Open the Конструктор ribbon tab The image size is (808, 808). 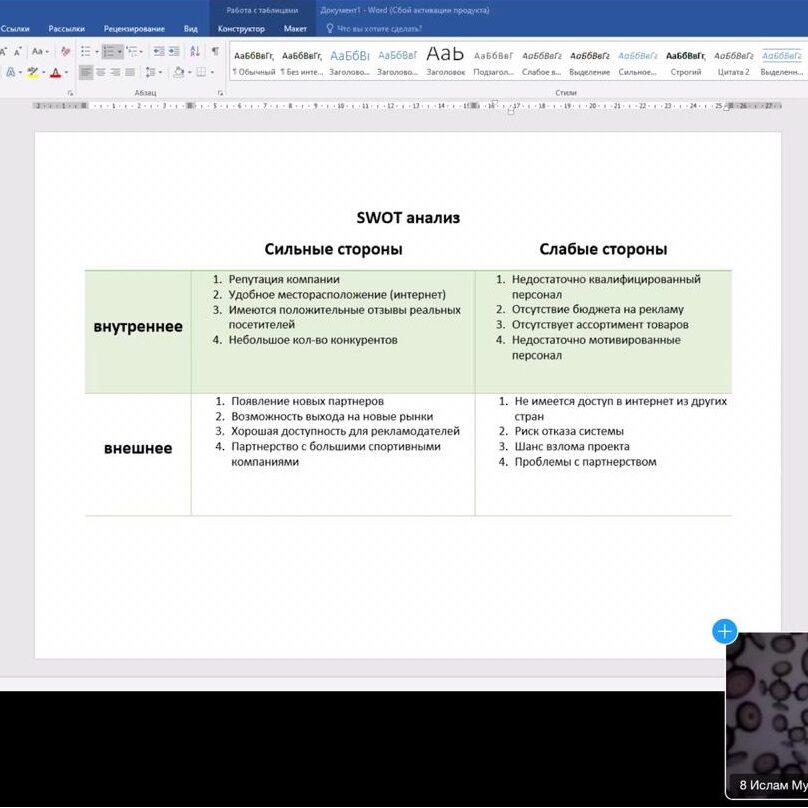tap(241, 29)
